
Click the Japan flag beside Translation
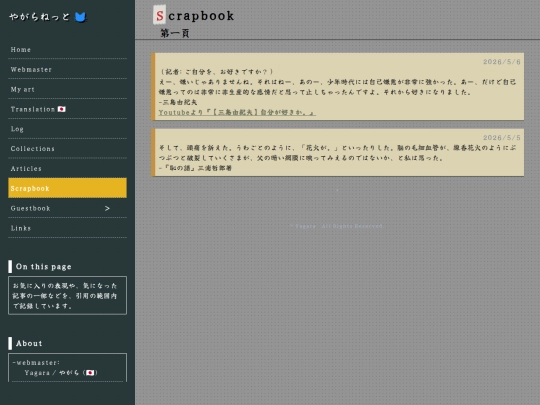pyautogui.click(x=62, y=109)
